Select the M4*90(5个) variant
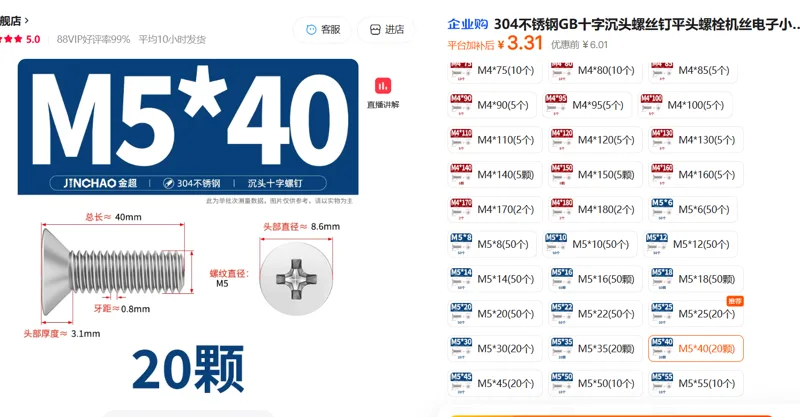 click(492, 105)
